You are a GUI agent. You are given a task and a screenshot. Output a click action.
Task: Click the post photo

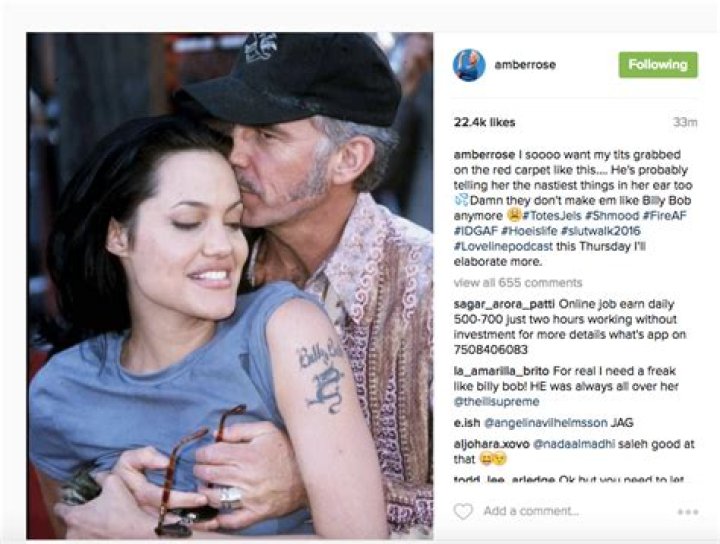tap(230, 285)
